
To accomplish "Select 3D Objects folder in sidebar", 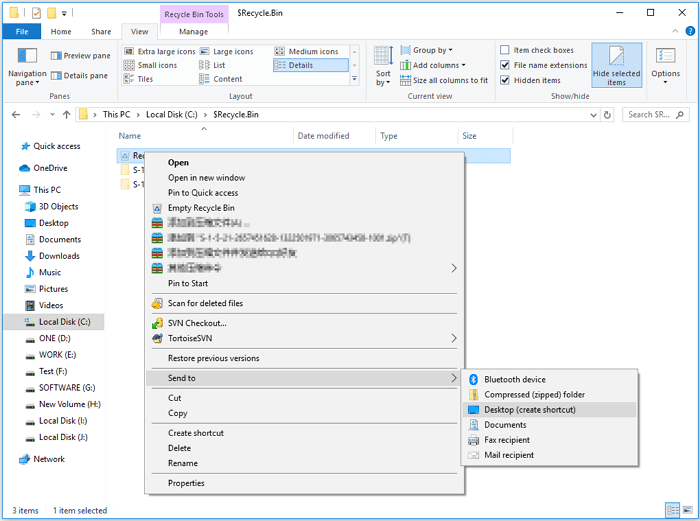I will point(58,207).
